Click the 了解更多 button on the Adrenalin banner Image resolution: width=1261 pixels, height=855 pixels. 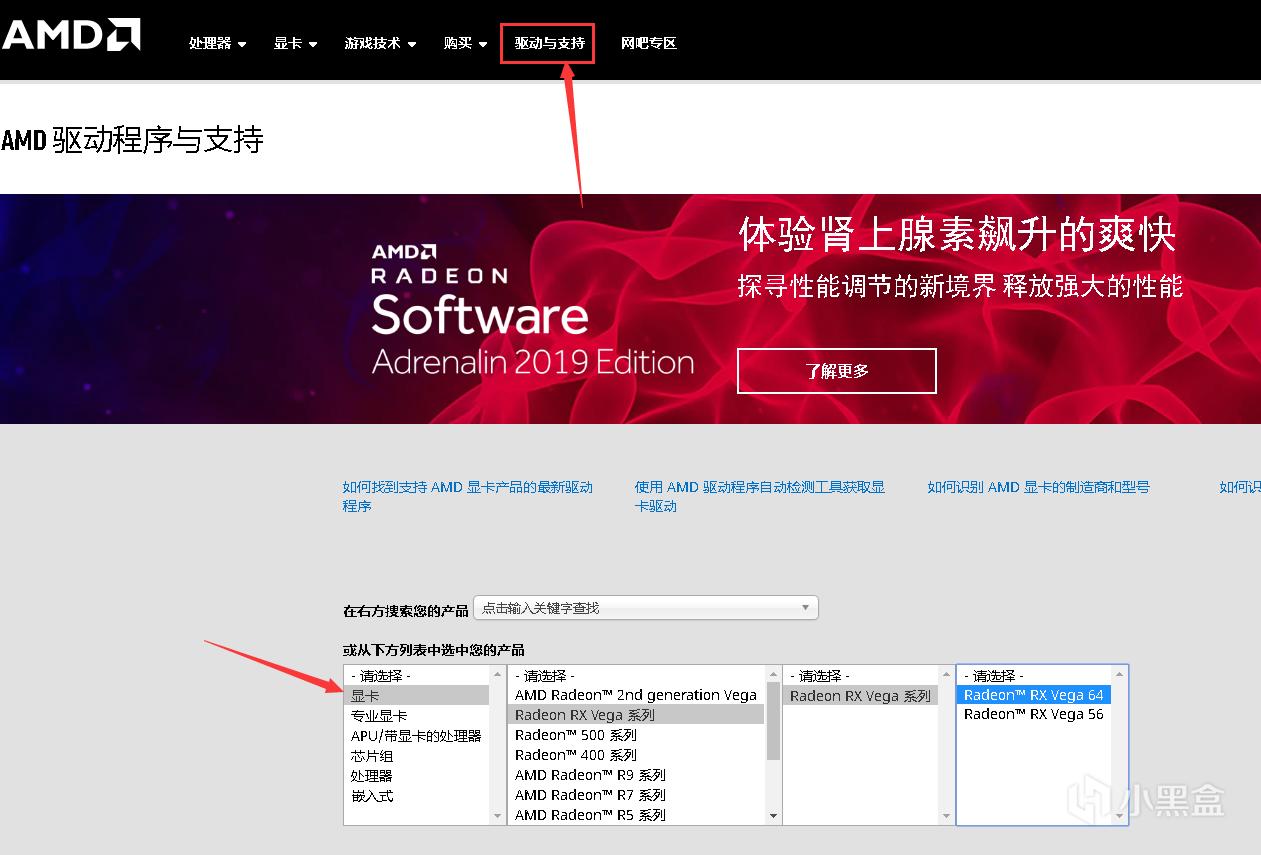coord(836,370)
